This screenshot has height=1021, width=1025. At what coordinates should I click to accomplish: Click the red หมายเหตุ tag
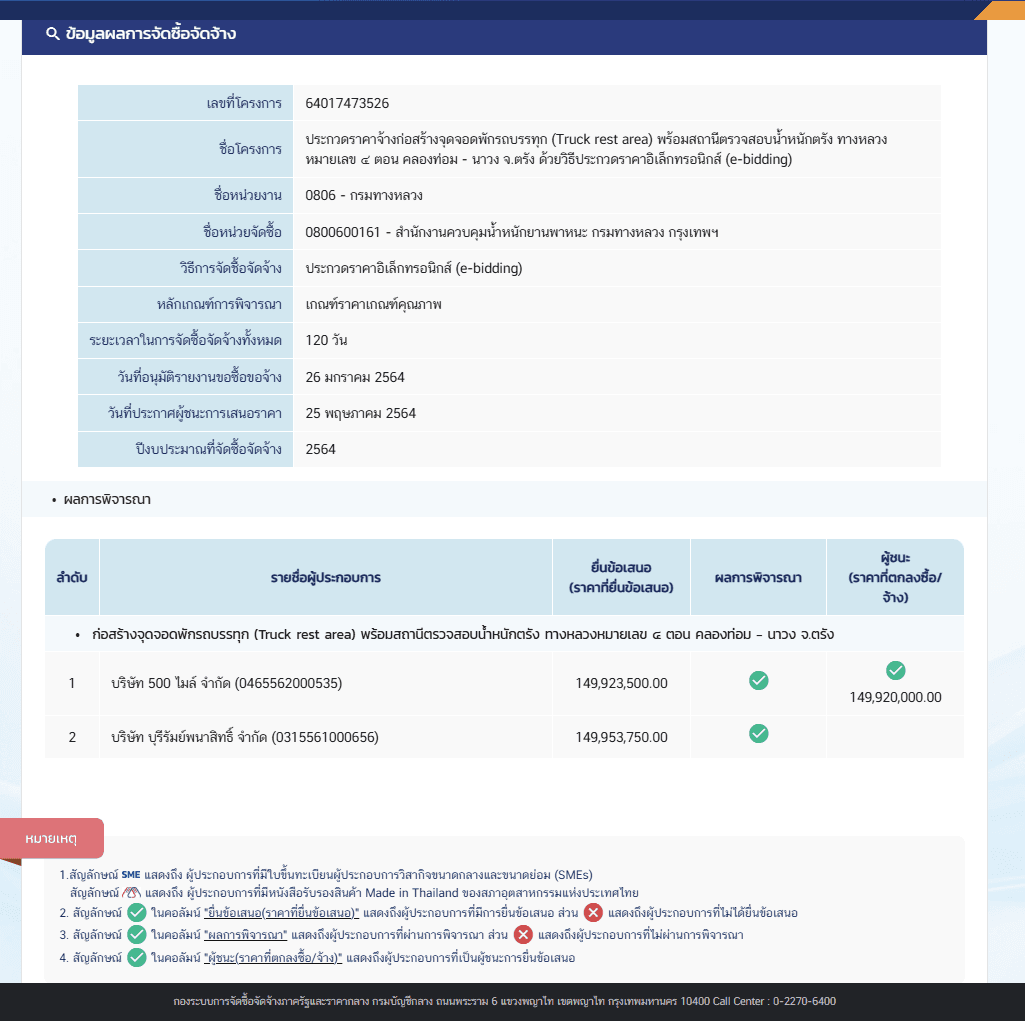[51, 838]
